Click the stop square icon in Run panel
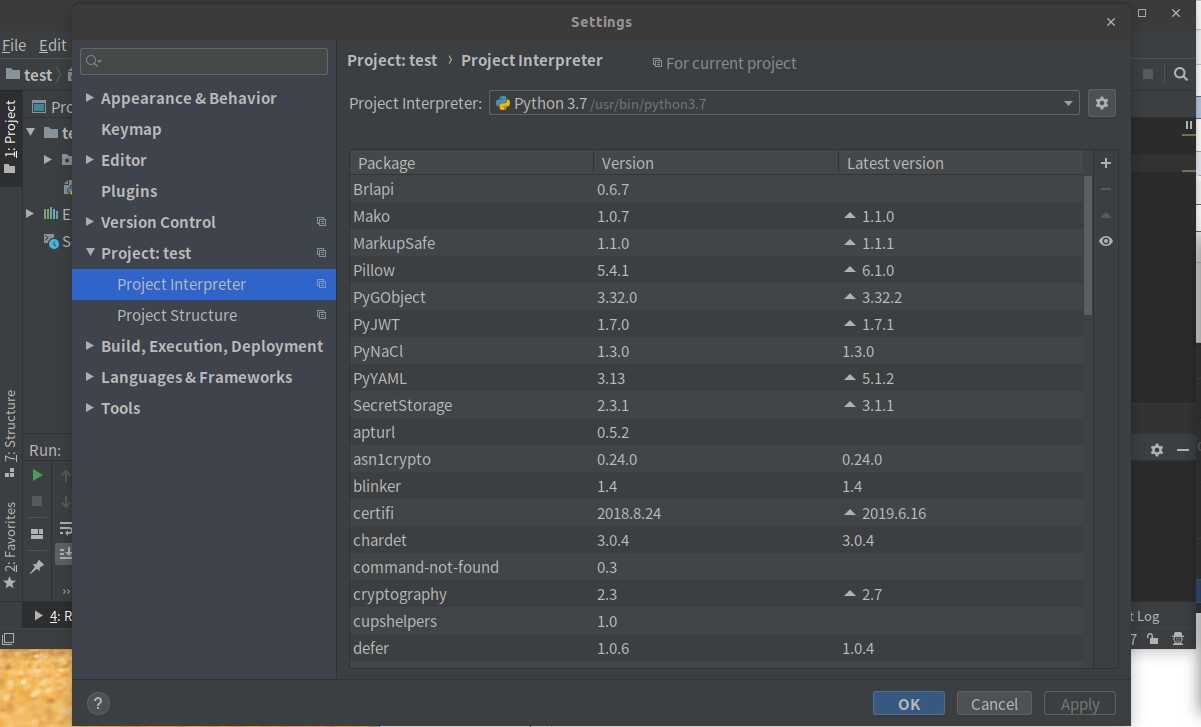Image resolution: width=1201 pixels, height=727 pixels. [x=37, y=501]
